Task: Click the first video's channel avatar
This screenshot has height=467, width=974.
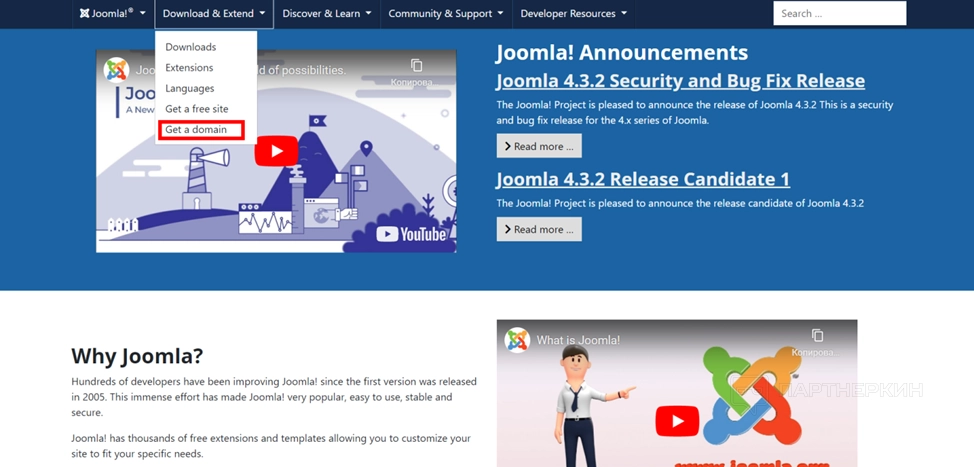Action: click(116, 70)
